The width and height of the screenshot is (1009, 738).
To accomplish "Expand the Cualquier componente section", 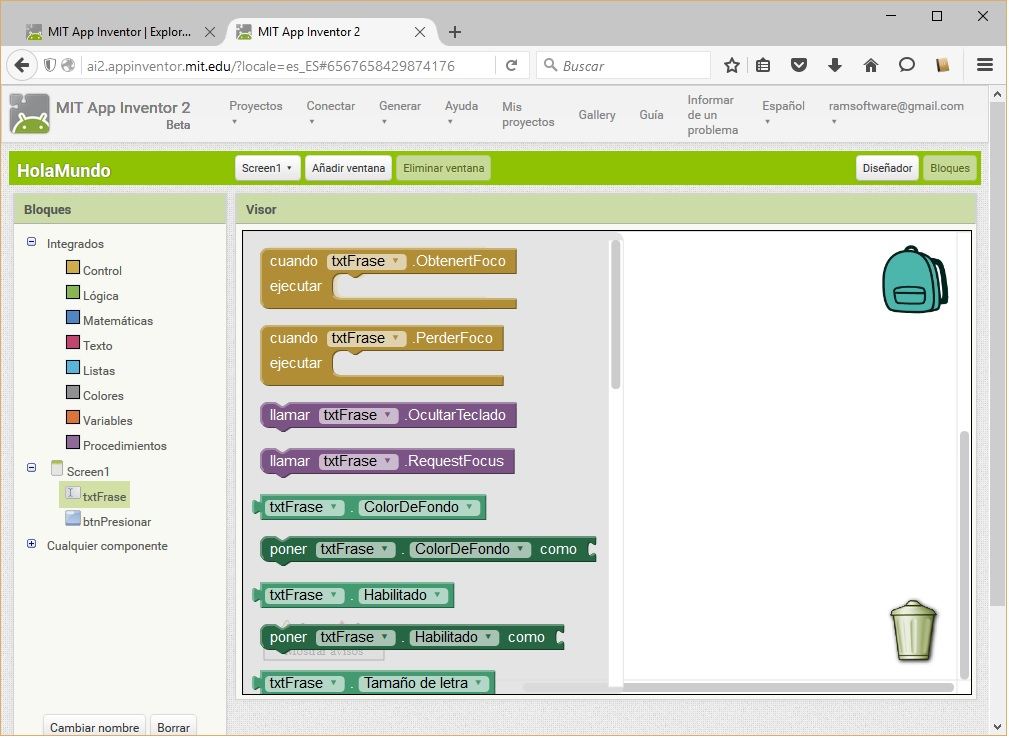I will (31, 544).
